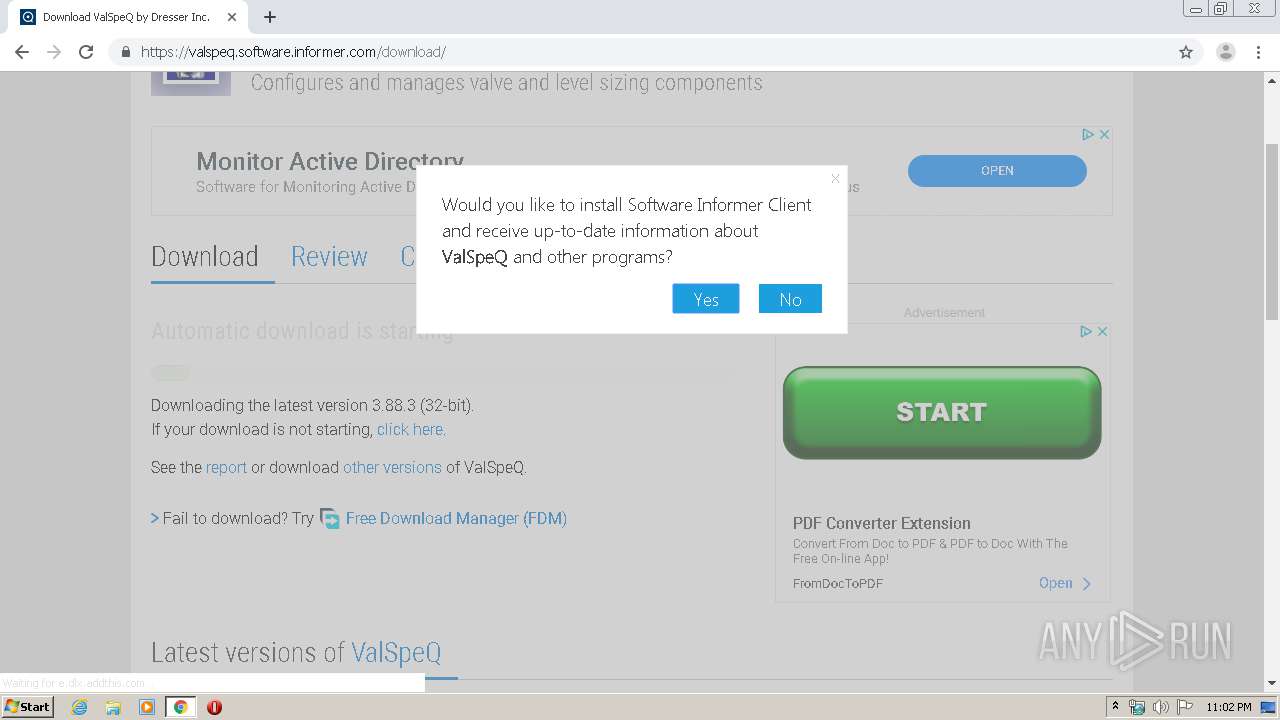Open the 'other versions' link
Screen dimensions: 1280x720
(392, 468)
